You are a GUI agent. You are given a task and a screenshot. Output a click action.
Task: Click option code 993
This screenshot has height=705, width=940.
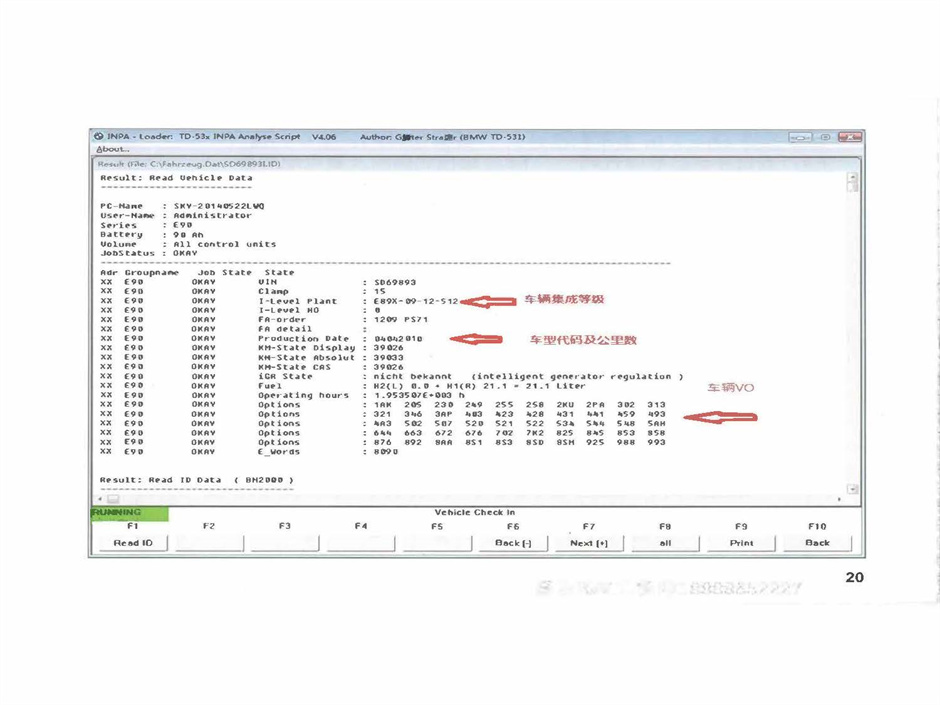[x=656, y=442]
